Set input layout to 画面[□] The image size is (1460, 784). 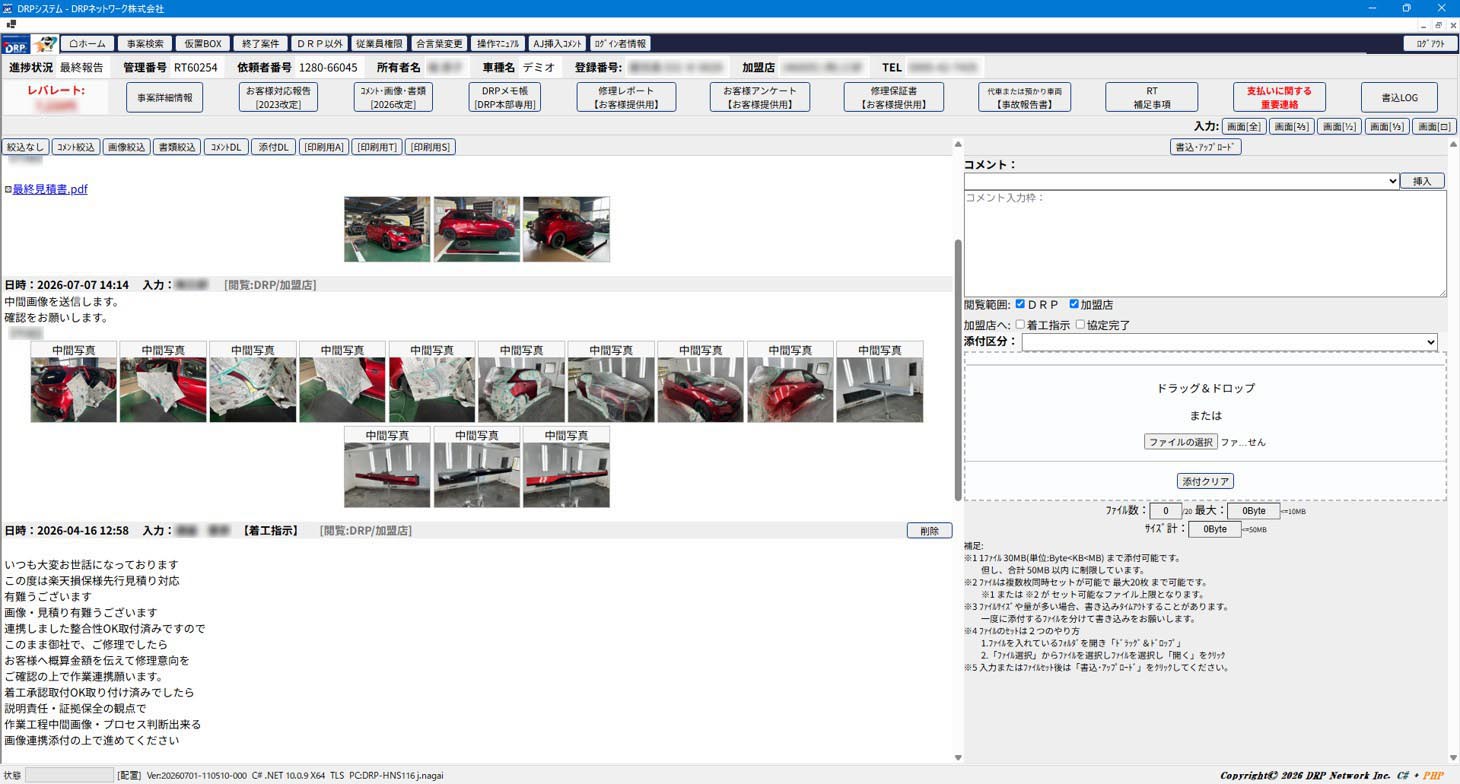[1434, 127]
